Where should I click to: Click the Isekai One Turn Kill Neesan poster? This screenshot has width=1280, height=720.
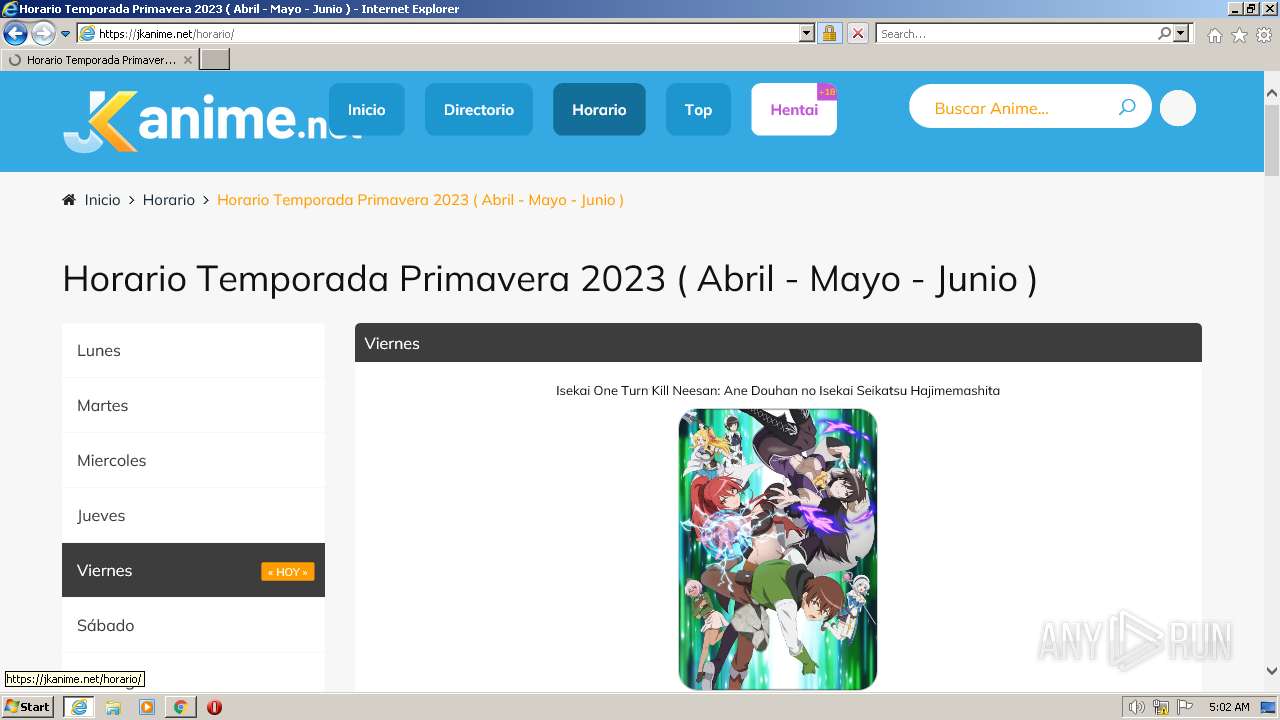(x=778, y=549)
